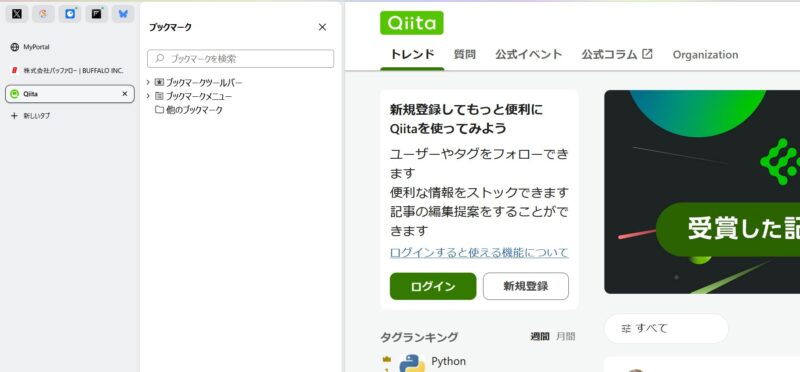The width and height of the screenshot is (800, 372).
Task: Focus the ブックマークを検索 search field
Action: point(240,59)
